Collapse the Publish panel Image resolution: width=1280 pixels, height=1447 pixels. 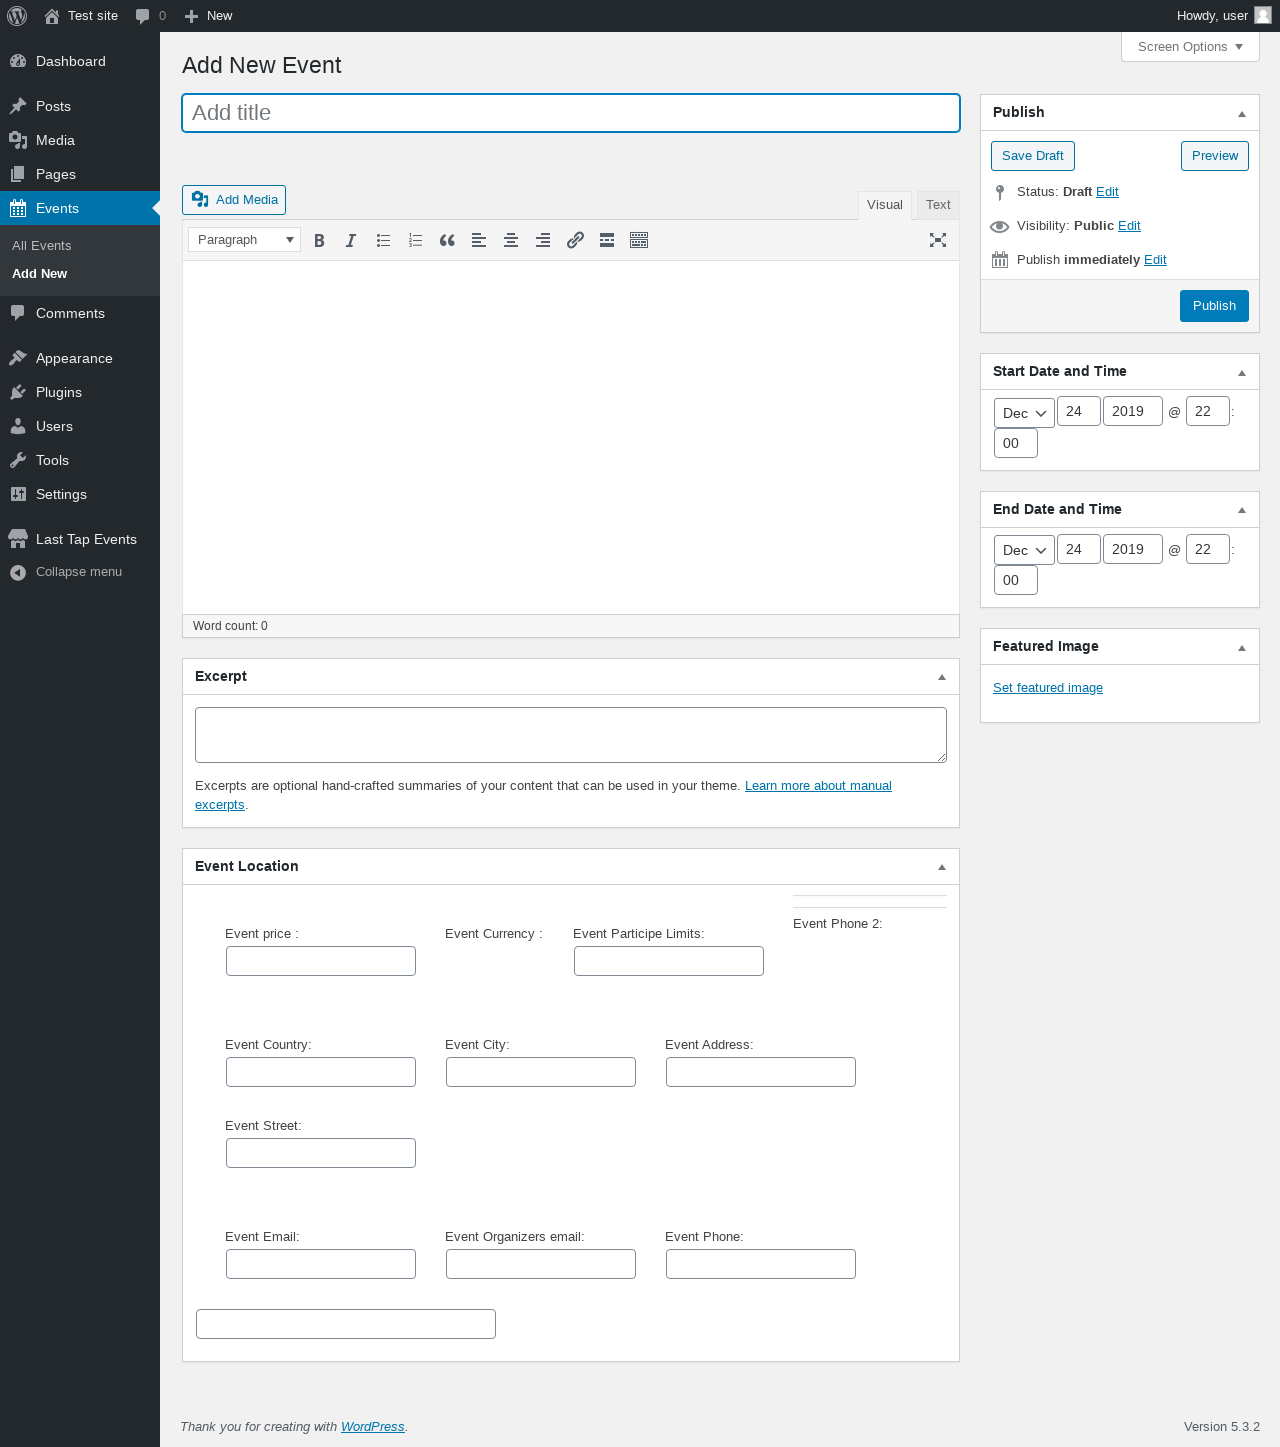pos(1242,113)
